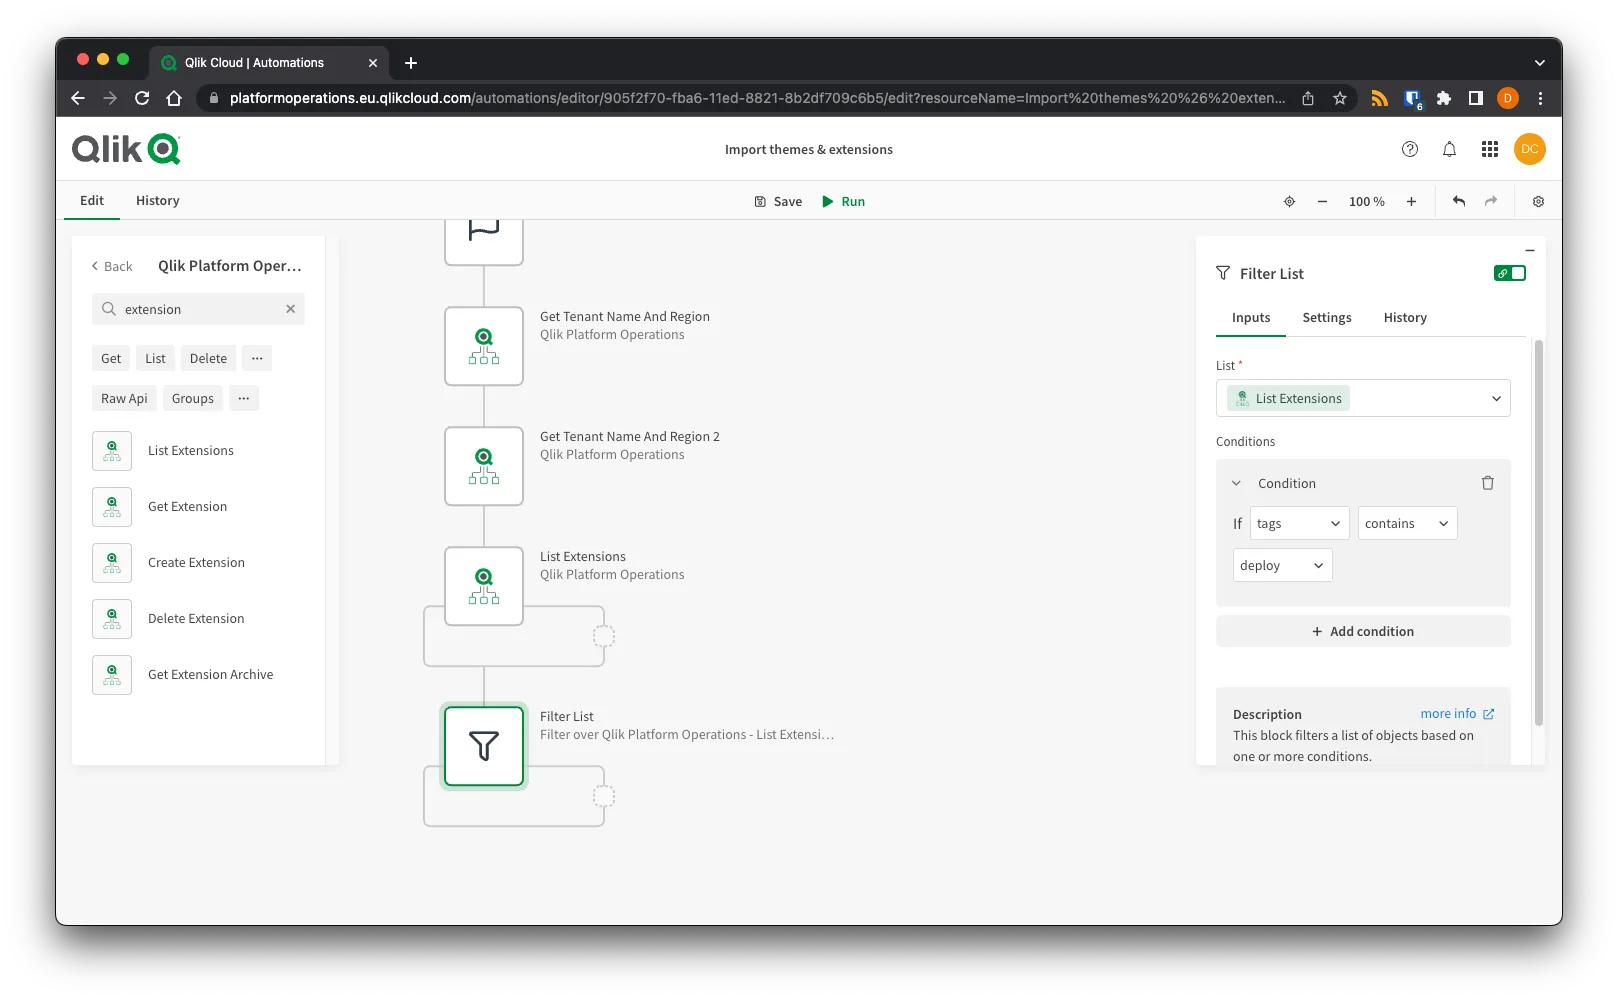Switch to the top History tab
The image size is (1618, 999).
(x=157, y=200)
